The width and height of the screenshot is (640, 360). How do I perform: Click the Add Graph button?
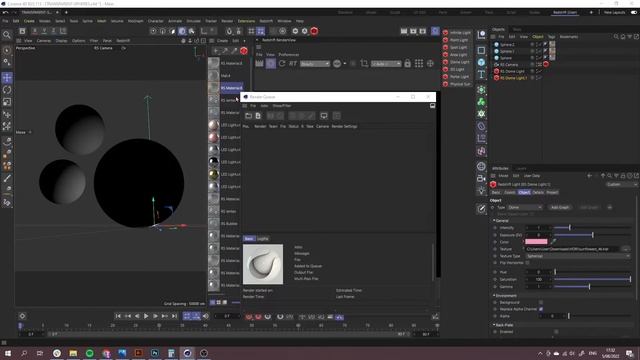coord(560,207)
